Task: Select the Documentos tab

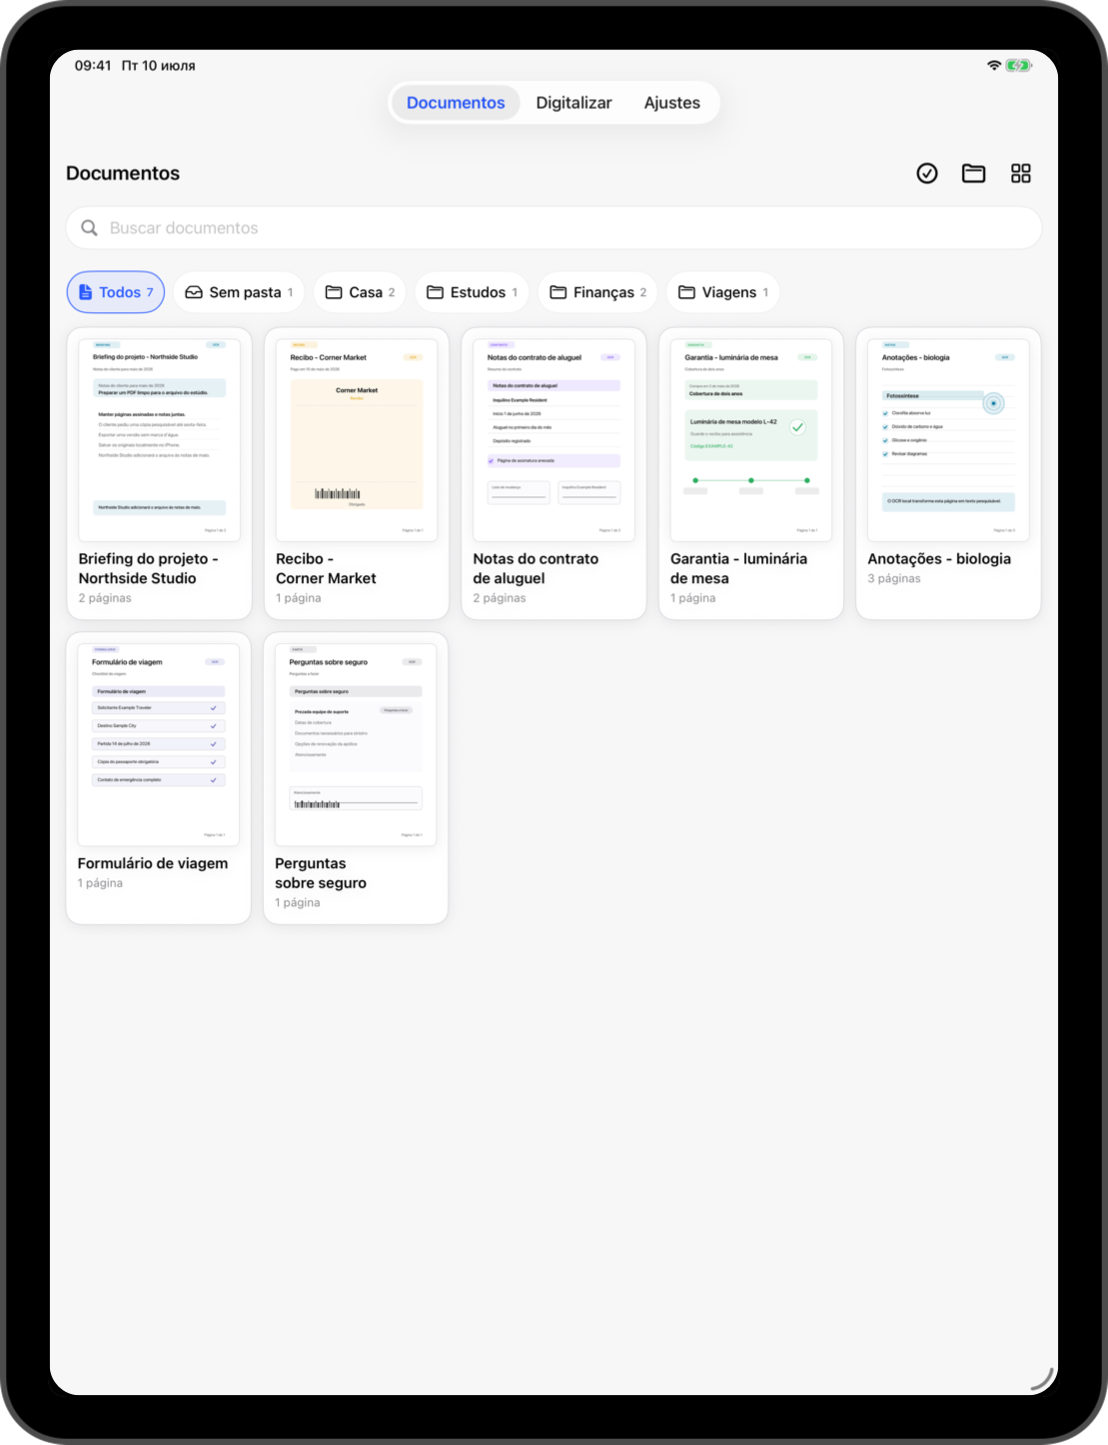Action: (x=456, y=103)
